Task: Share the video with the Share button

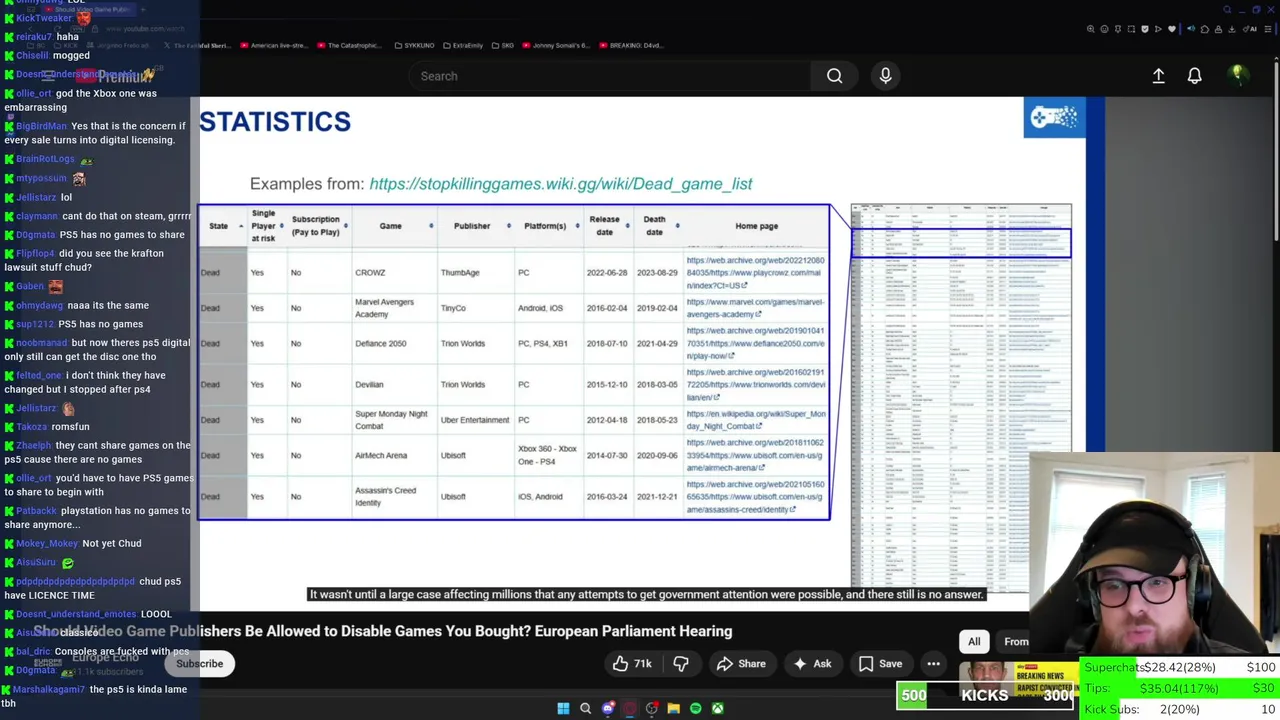Action: tap(741, 664)
